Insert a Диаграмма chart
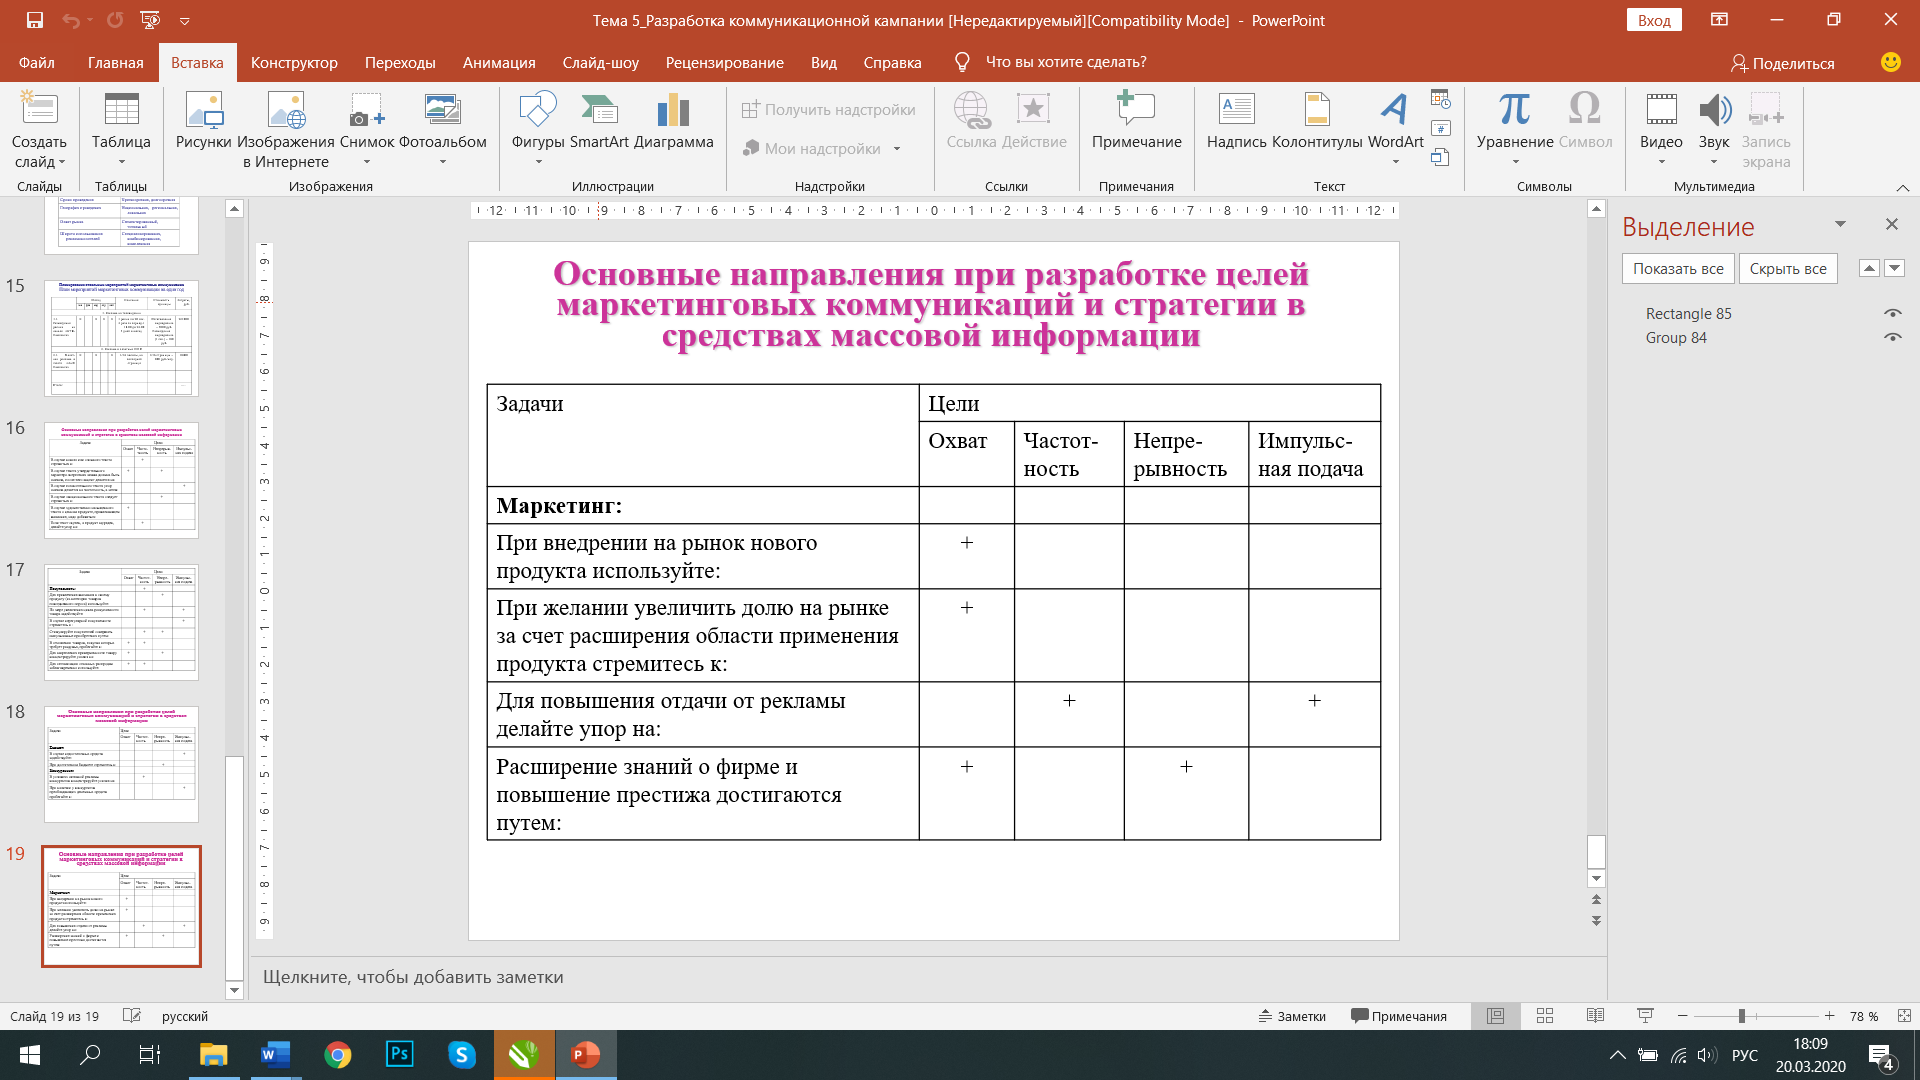 pyautogui.click(x=674, y=122)
